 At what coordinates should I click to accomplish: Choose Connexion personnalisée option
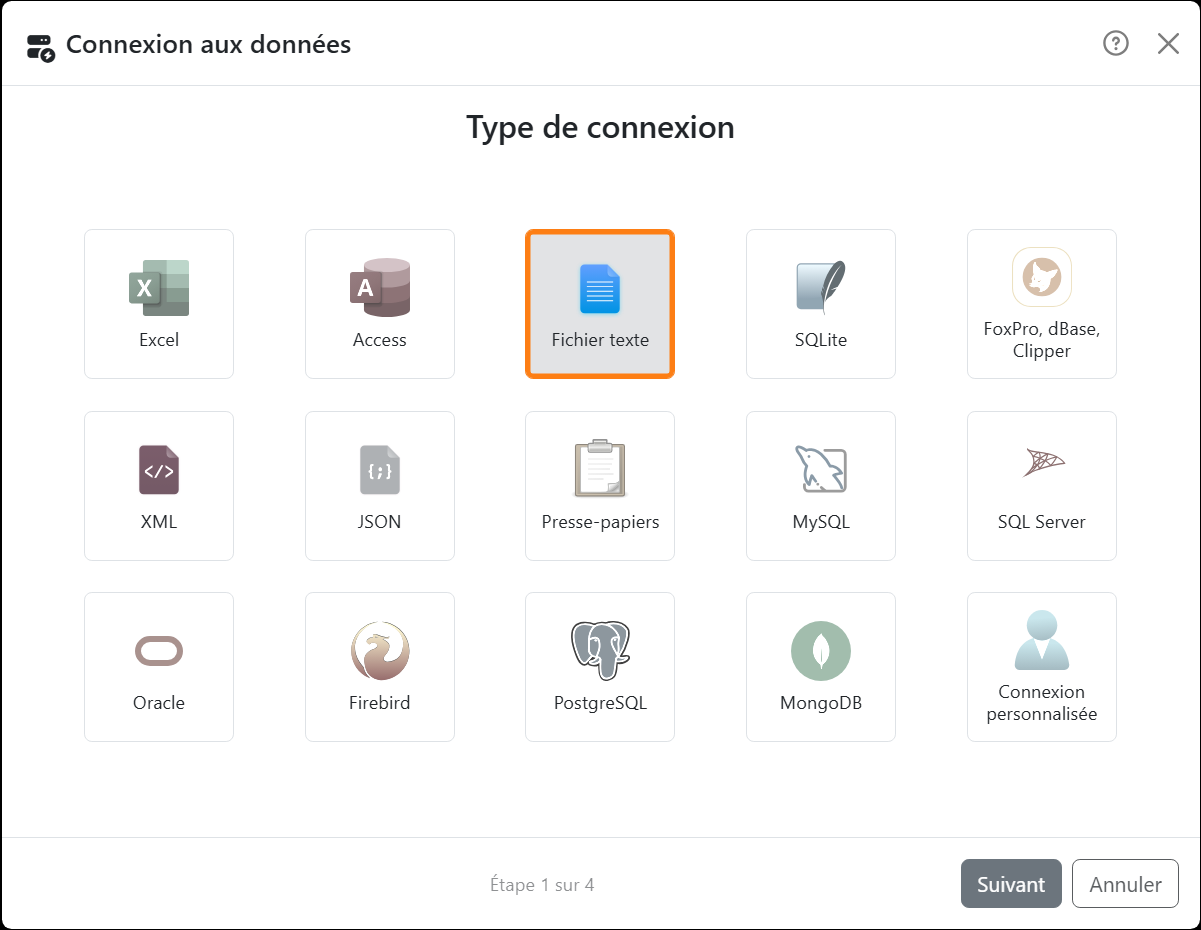(1042, 667)
